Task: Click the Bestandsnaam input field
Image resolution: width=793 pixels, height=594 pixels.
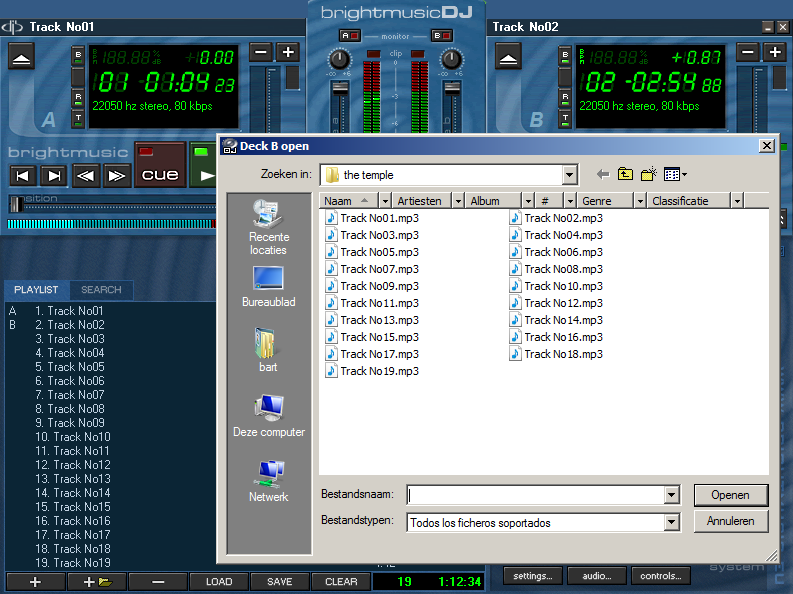Action: pyautogui.click(x=536, y=495)
